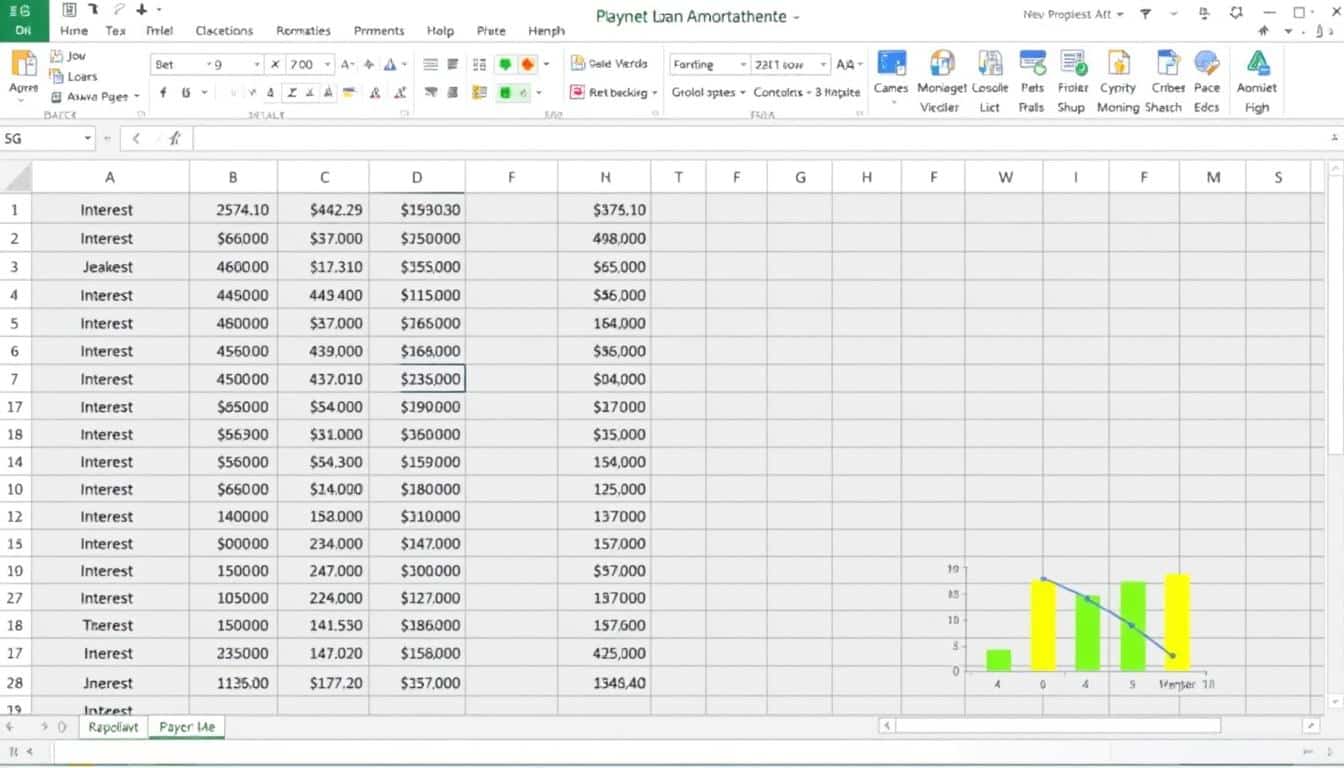The width and height of the screenshot is (1344, 768).
Task: Click the Pace Edcs icon
Action: 1207,63
